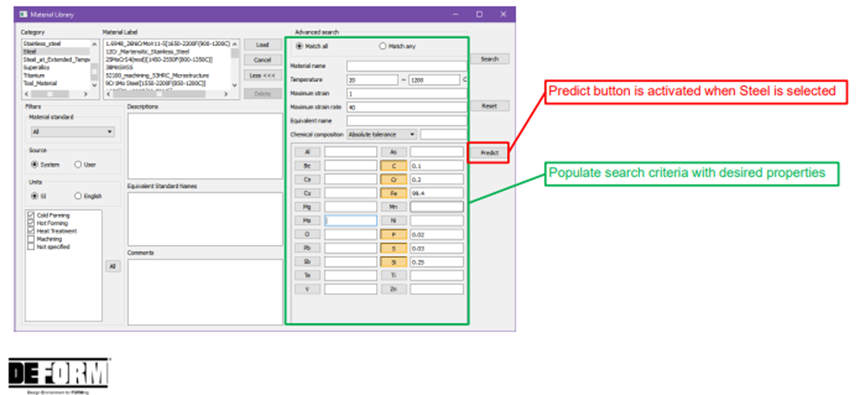The height and width of the screenshot is (395, 865).
Task: Check the Not specified filter
Action: [31, 247]
